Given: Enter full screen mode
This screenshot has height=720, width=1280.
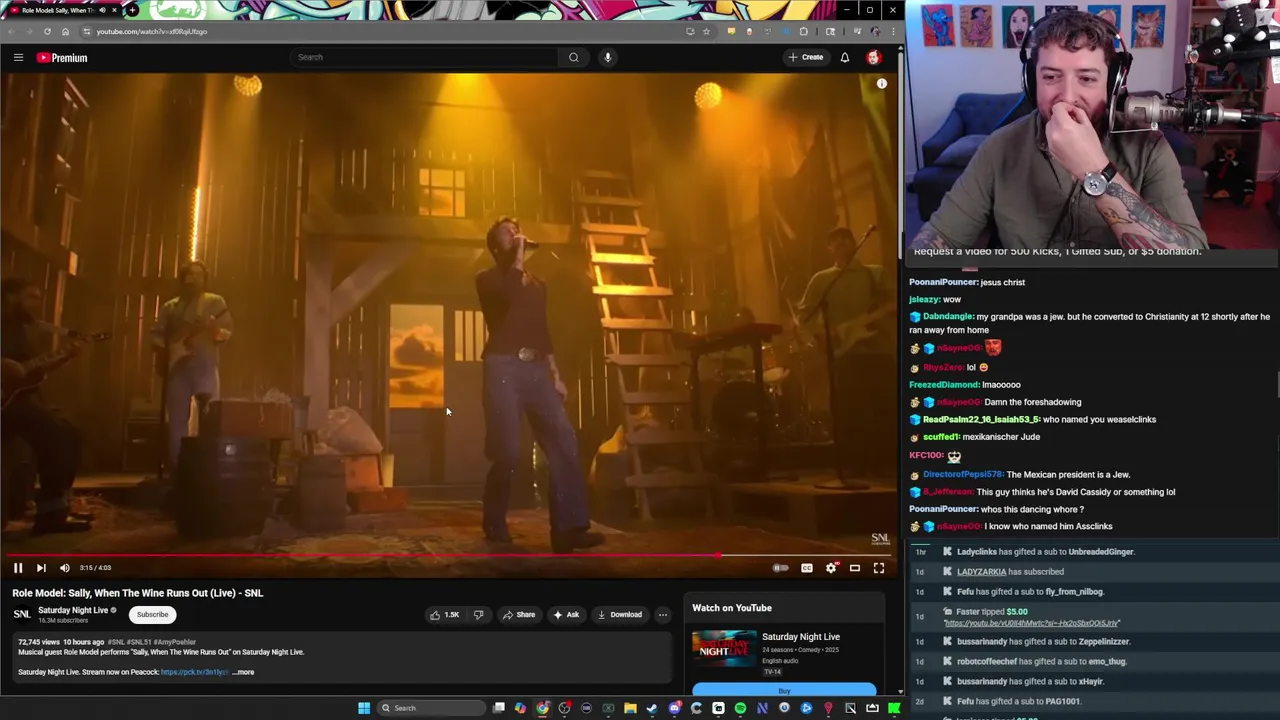Looking at the screenshot, I should (x=879, y=568).
